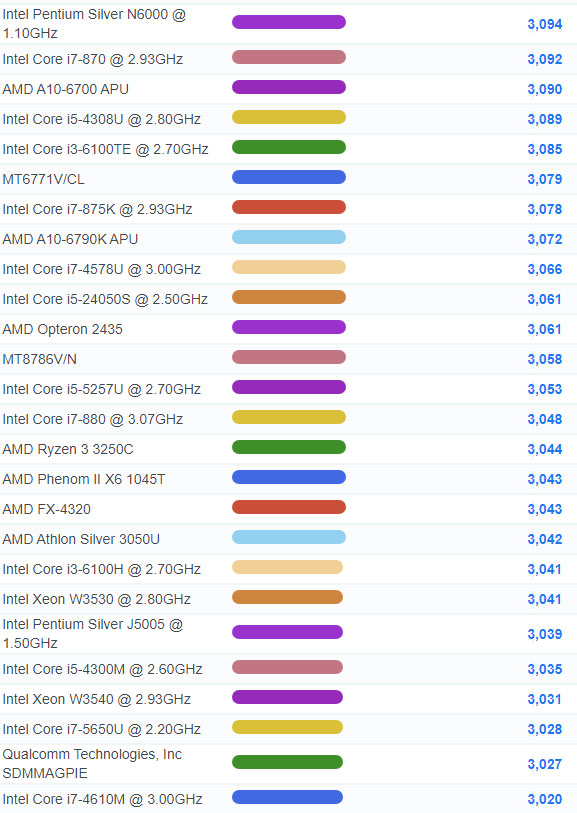Click the green bar for Qualcomm SDMMAGPIE
The image size is (577, 813).
click(x=287, y=762)
